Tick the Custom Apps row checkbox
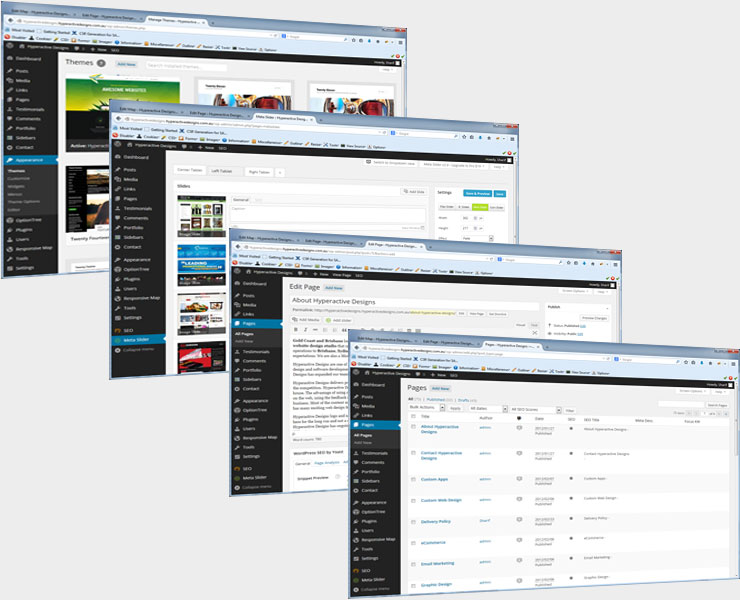Image resolution: width=740 pixels, height=600 pixels. [x=413, y=479]
